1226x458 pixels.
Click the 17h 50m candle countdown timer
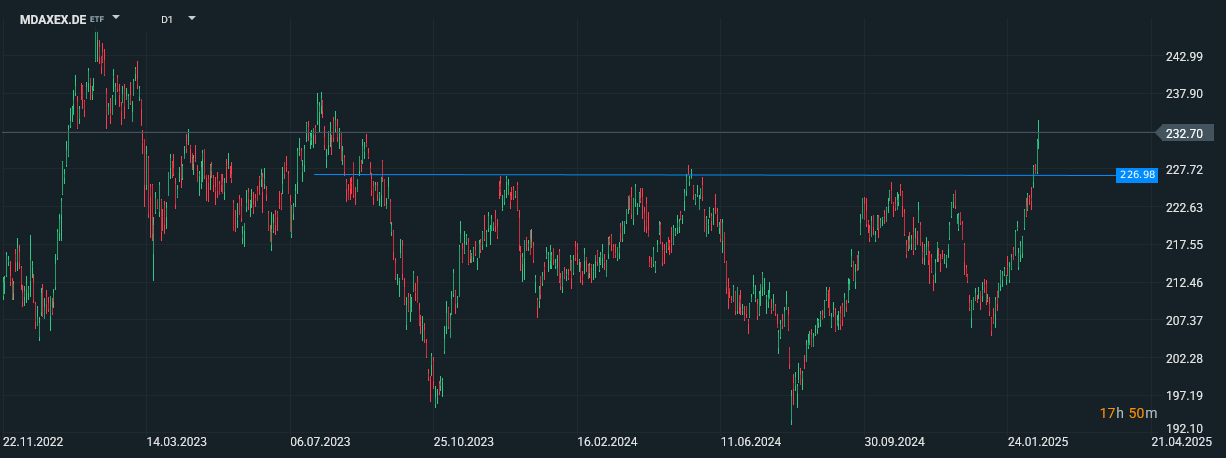(x=1129, y=413)
